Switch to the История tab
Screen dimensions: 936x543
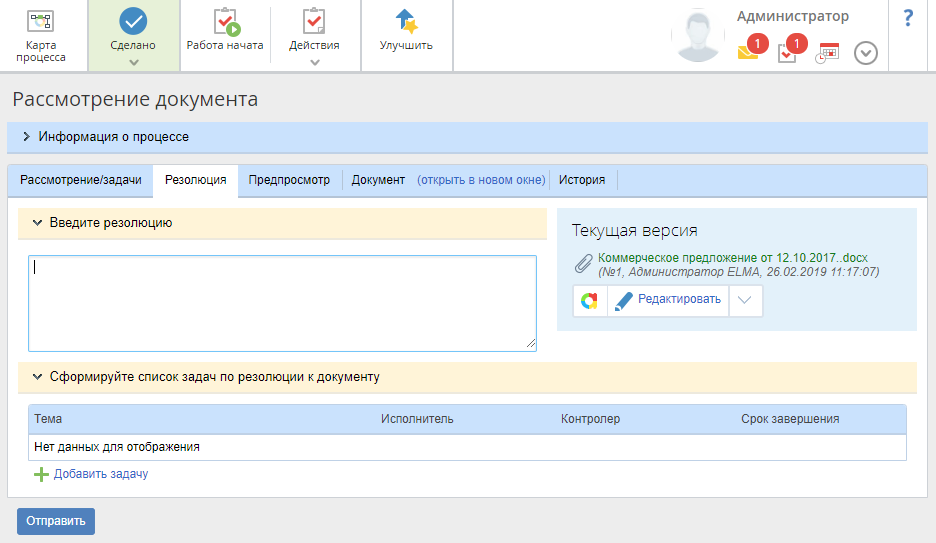582,180
